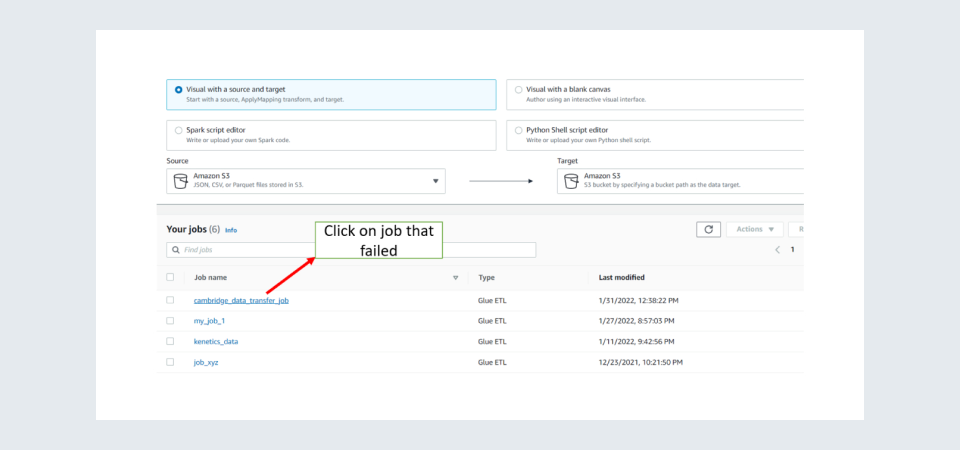Select 'Visual with a source and target' radio option
The width and height of the screenshot is (960, 450).
[x=179, y=89]
